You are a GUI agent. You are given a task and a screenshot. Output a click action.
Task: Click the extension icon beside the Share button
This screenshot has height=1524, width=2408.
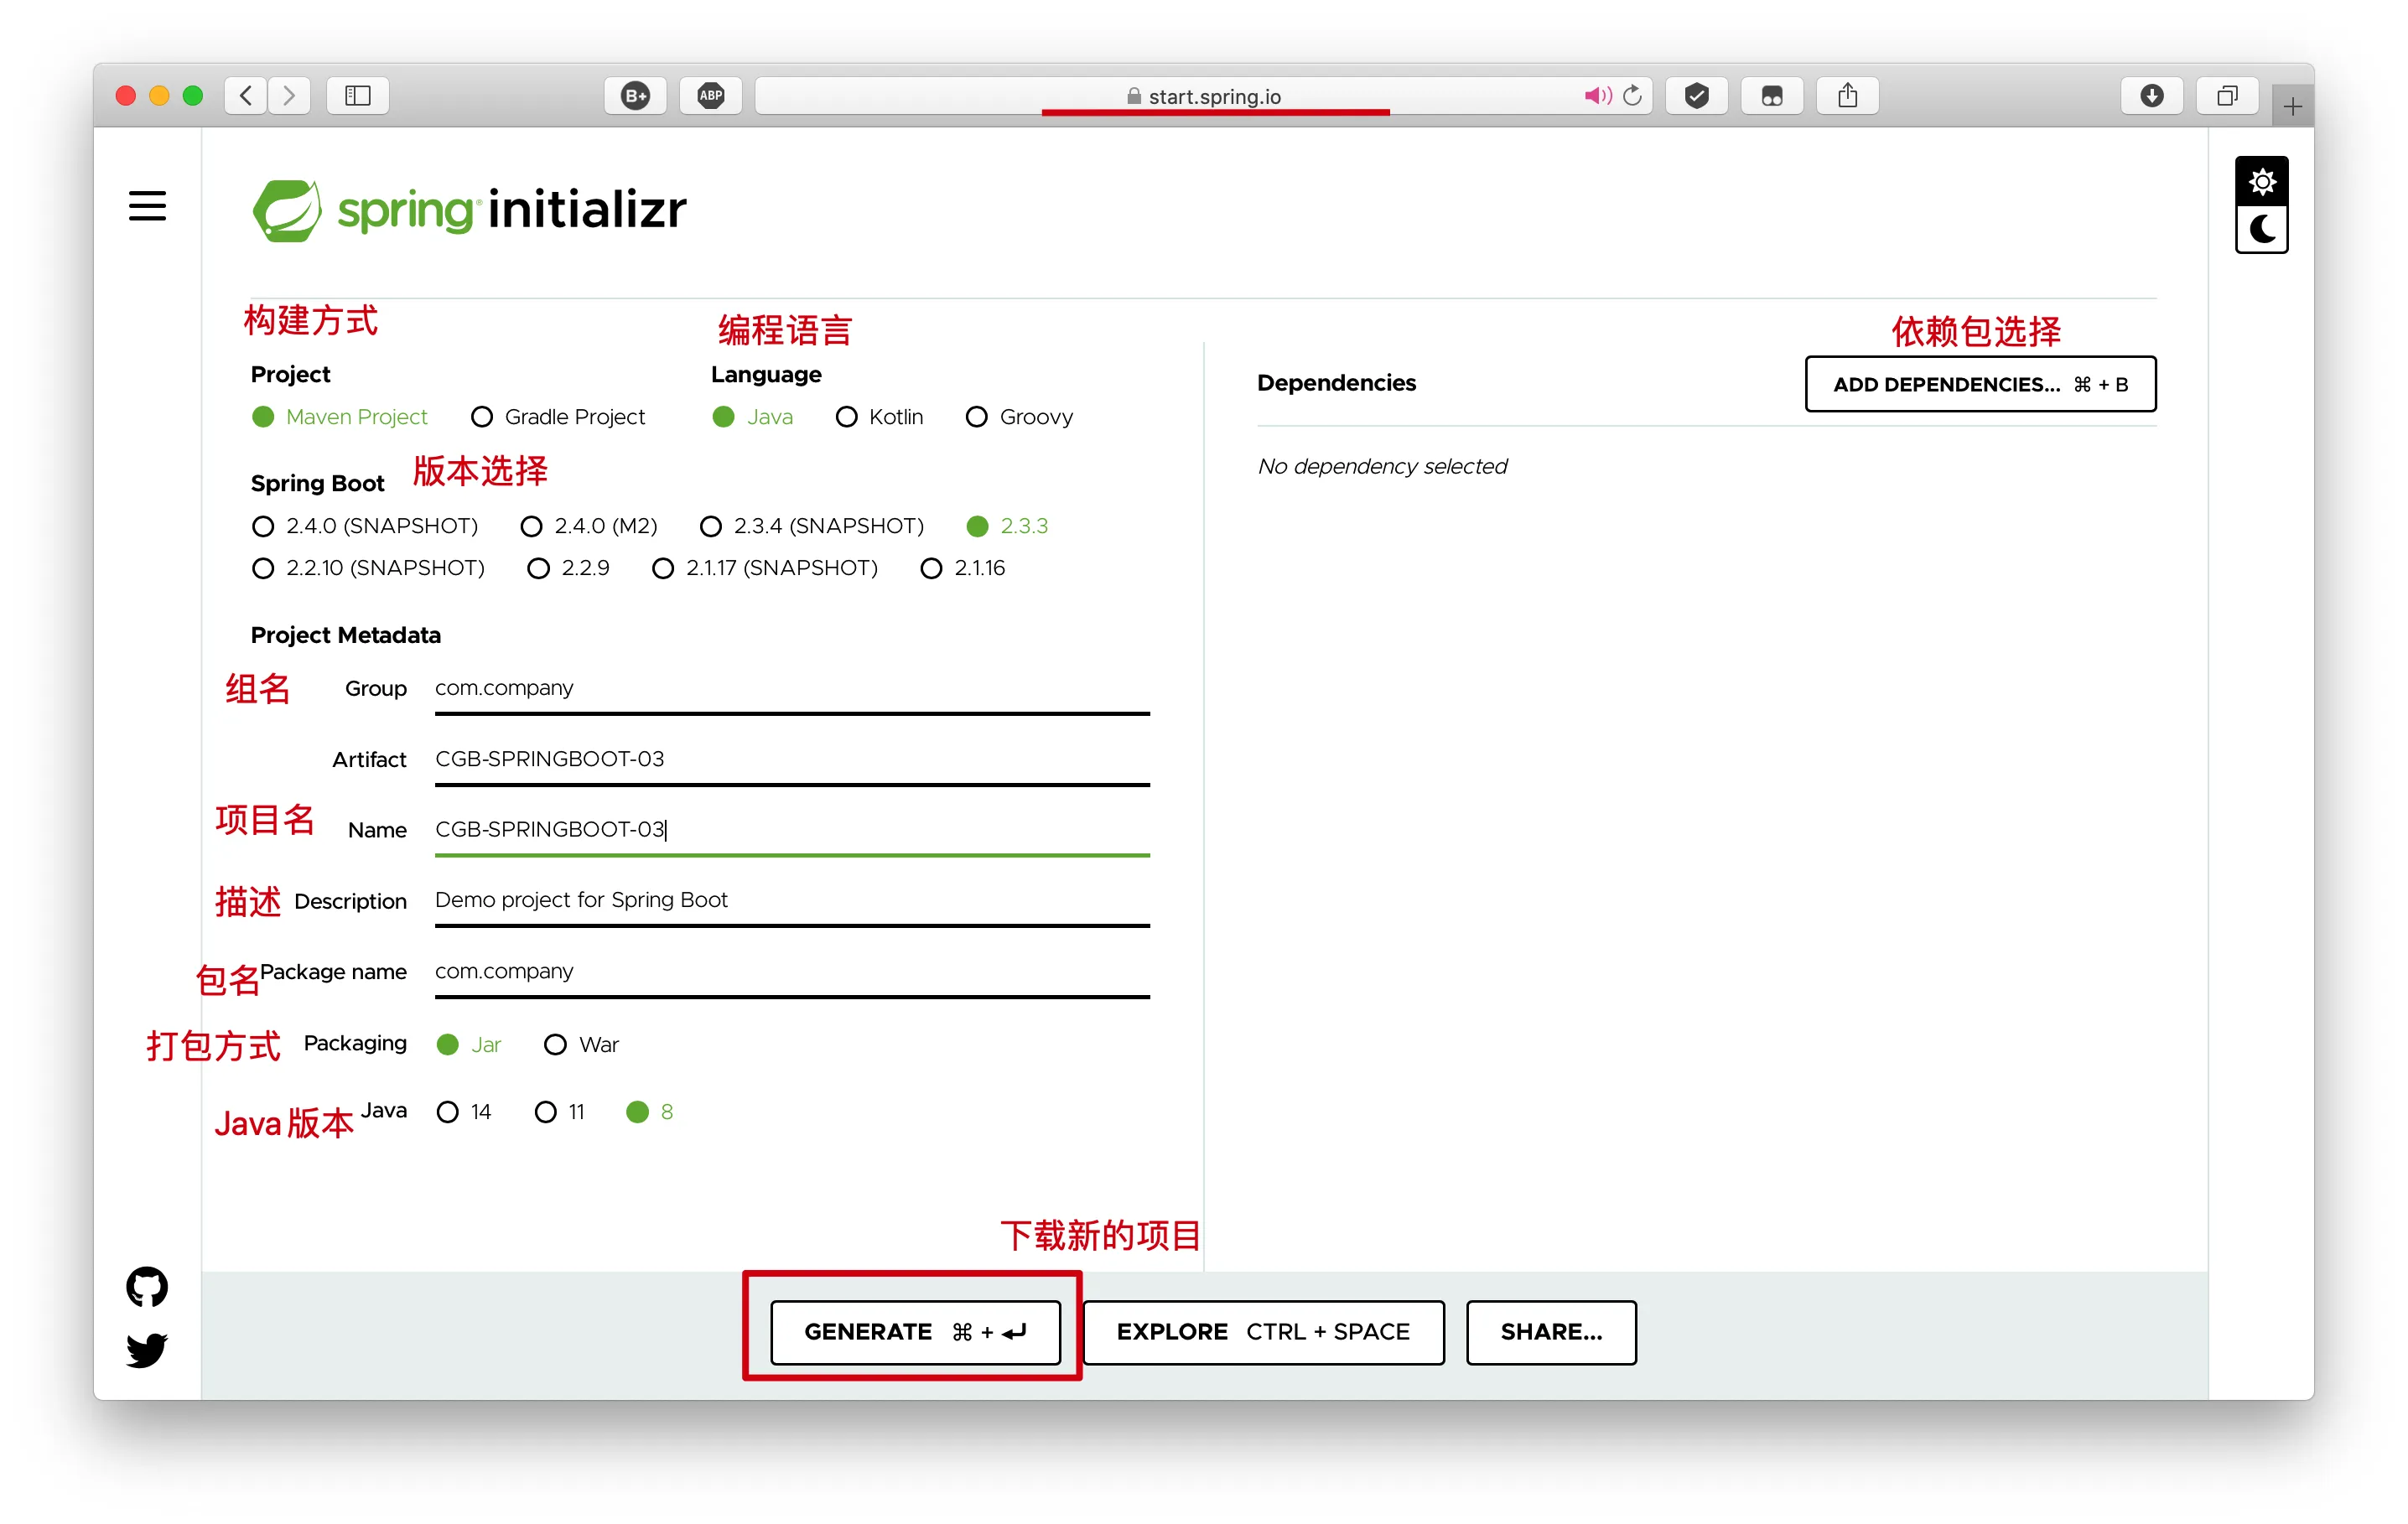coord(1772,96)
